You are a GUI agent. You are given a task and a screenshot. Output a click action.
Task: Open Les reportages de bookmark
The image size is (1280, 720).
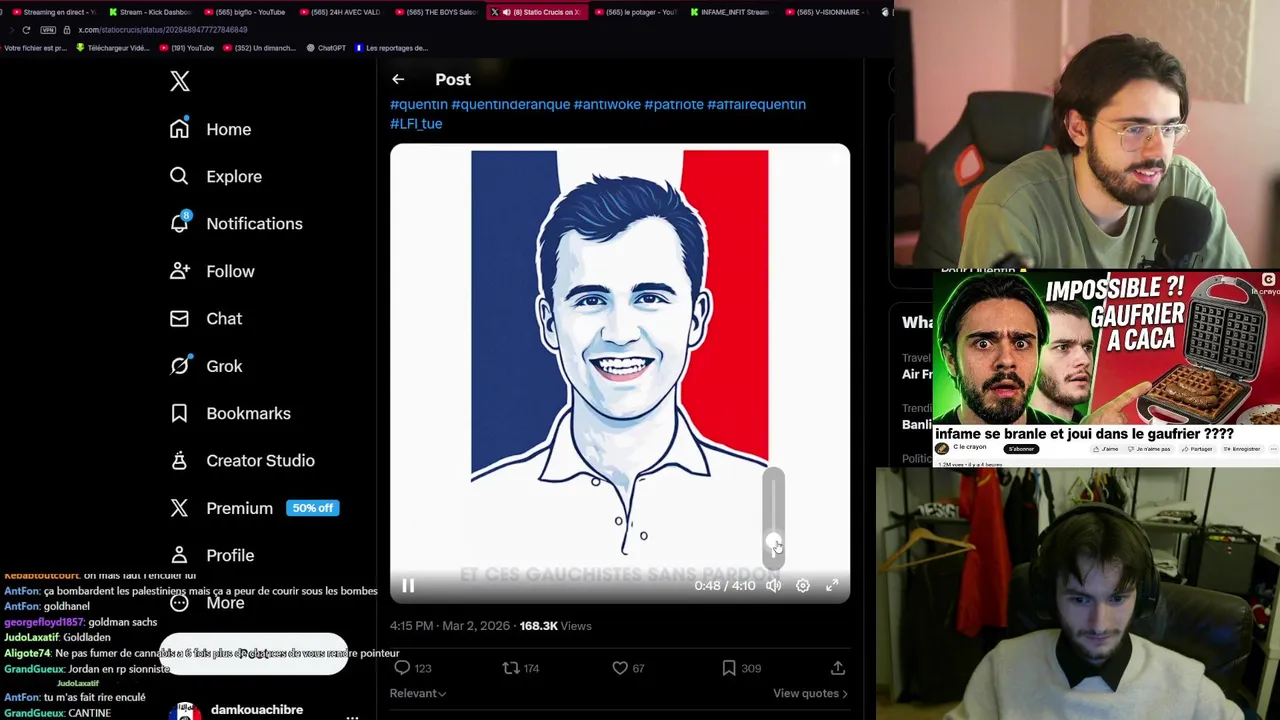[x=392, y=48]
